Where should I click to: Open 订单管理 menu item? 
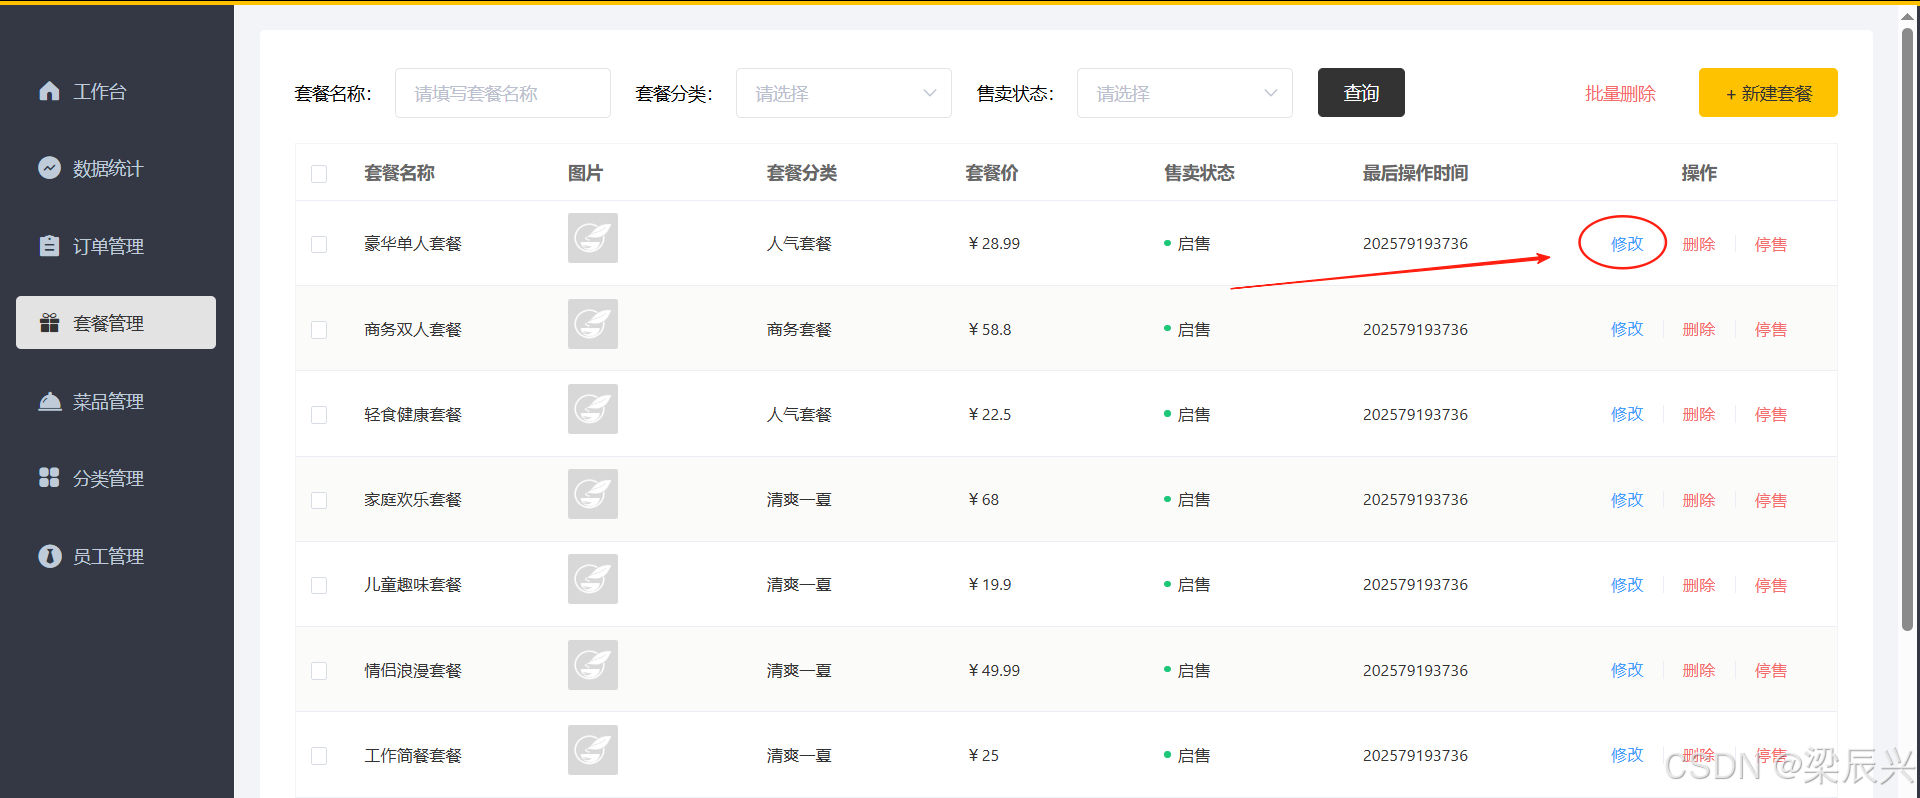116,246
